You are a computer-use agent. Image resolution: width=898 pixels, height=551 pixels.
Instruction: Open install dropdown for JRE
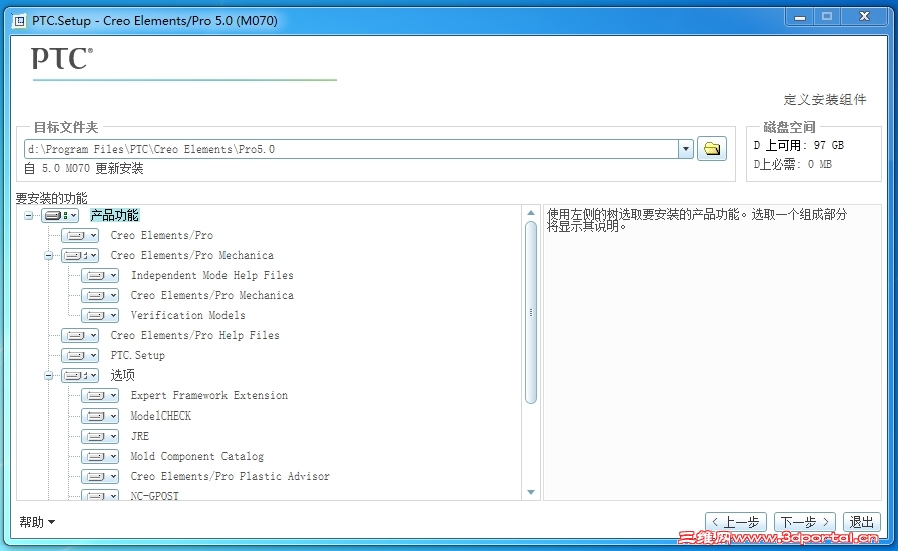tap(100, 436)
